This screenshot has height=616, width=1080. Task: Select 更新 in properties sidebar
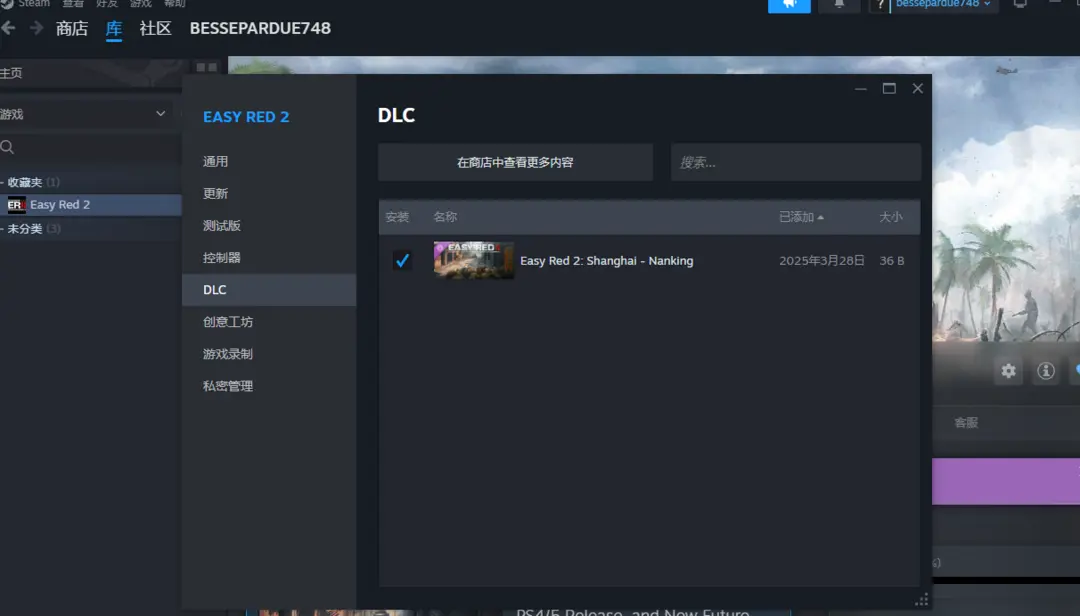click(269, 194)
